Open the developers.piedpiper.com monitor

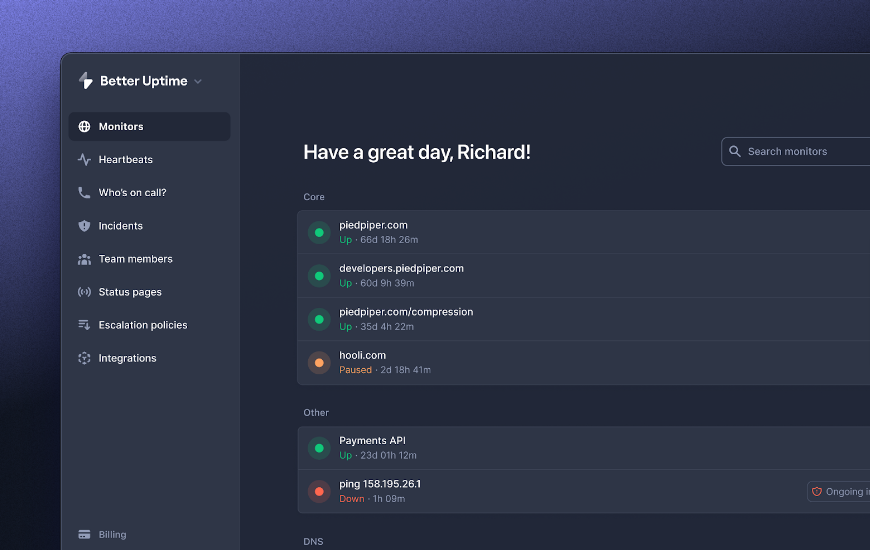point(584,276)
